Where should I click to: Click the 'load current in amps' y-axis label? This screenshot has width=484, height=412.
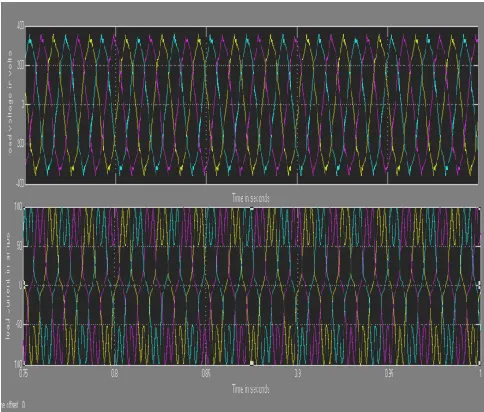coord(7,286)
